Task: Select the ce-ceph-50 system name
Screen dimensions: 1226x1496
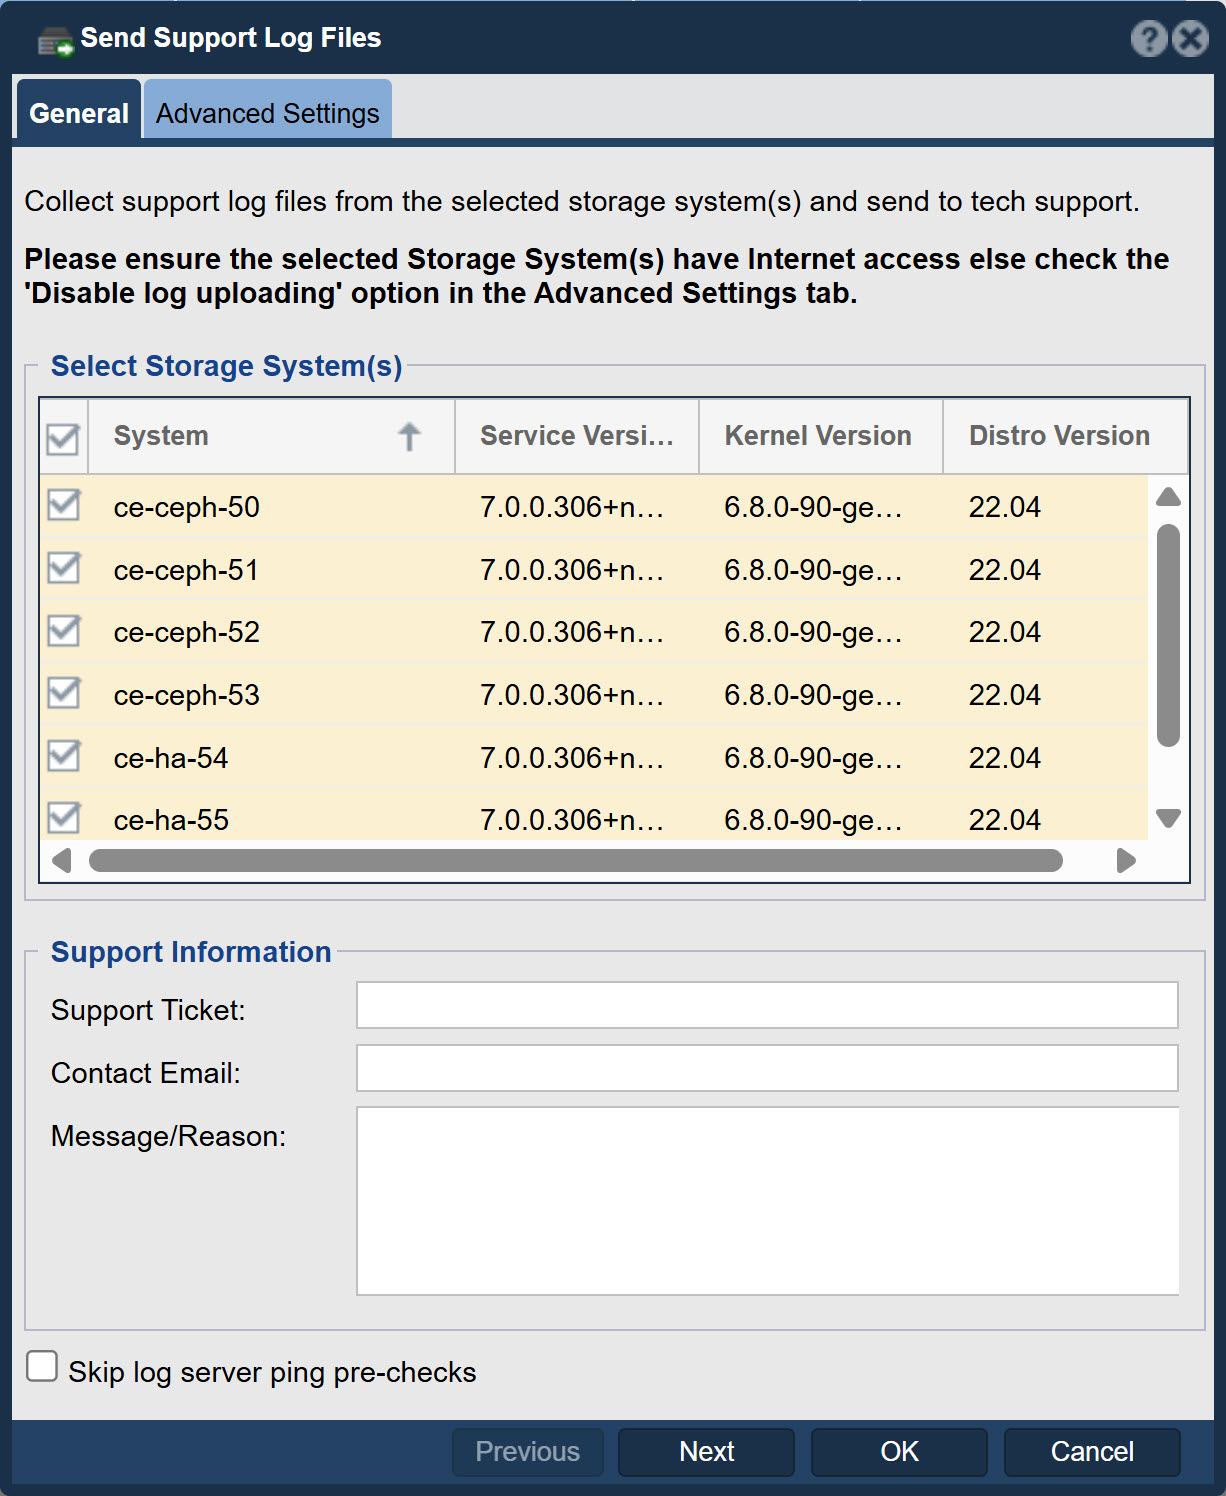Action: pyautogui.click(x=187, y=507)
